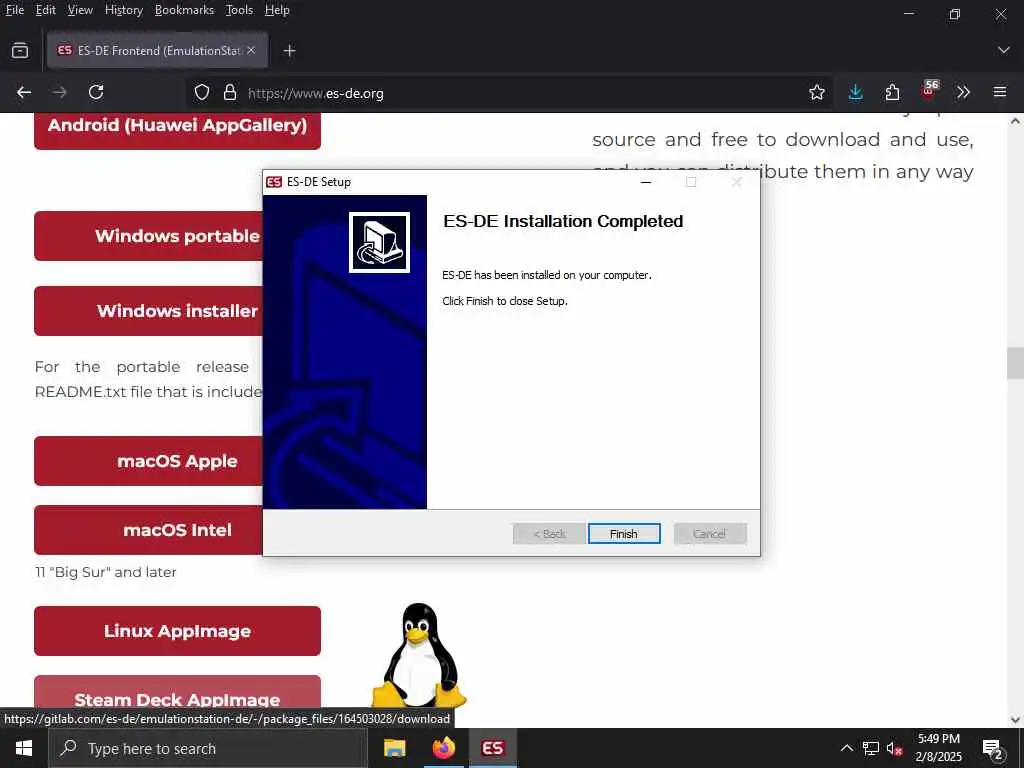The image size is (1024, 768).
Task: Open the Windows Start menu
Action: click(x=24, y=748)
